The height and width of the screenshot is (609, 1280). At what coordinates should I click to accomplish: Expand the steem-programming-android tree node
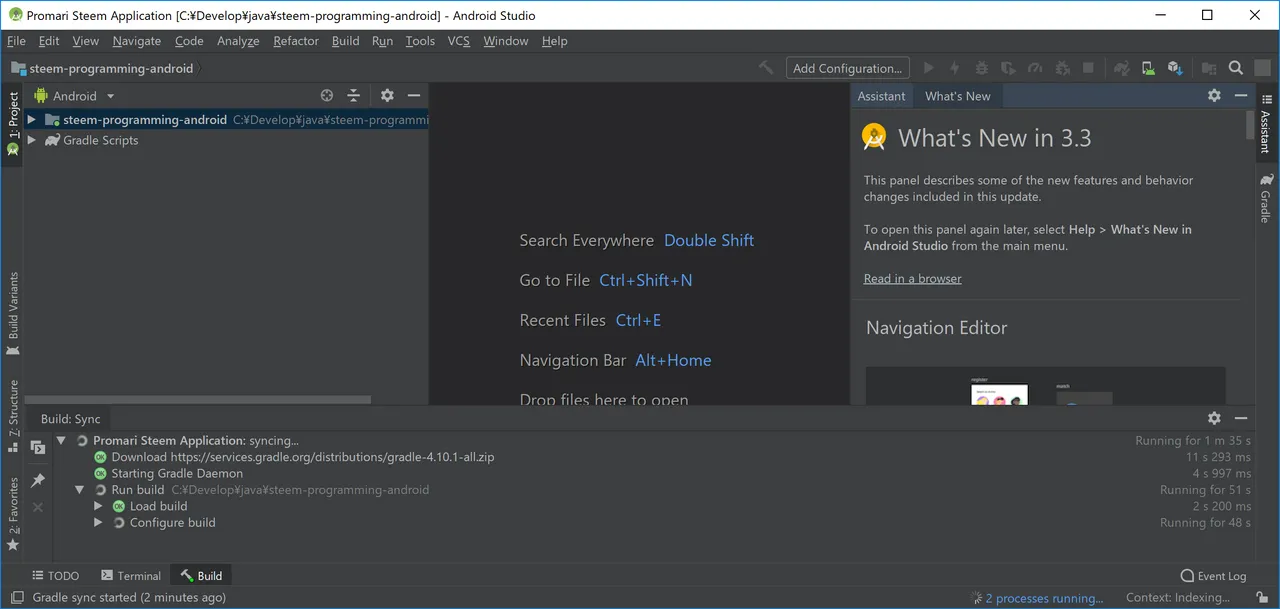(32, 120)
